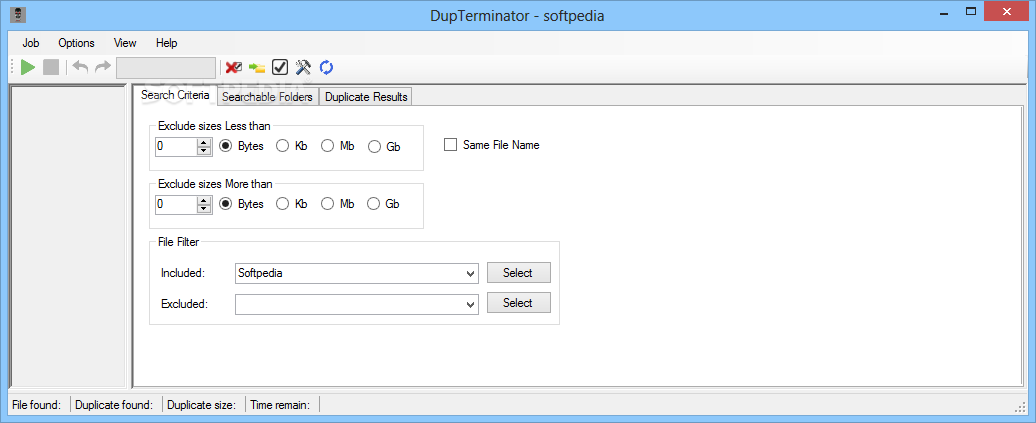Image resolution: width=1036 pixels, height=423 pixels.
Task: Maximize the DupTerminator window
Action: pos(971,11)
